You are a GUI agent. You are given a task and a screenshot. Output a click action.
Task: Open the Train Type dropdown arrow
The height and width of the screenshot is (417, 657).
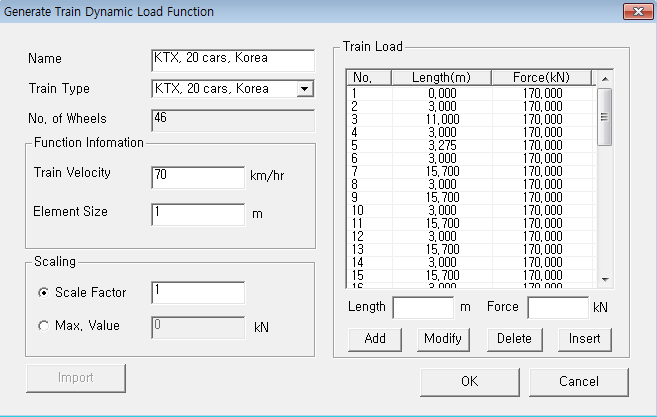[x=305, y=89]
